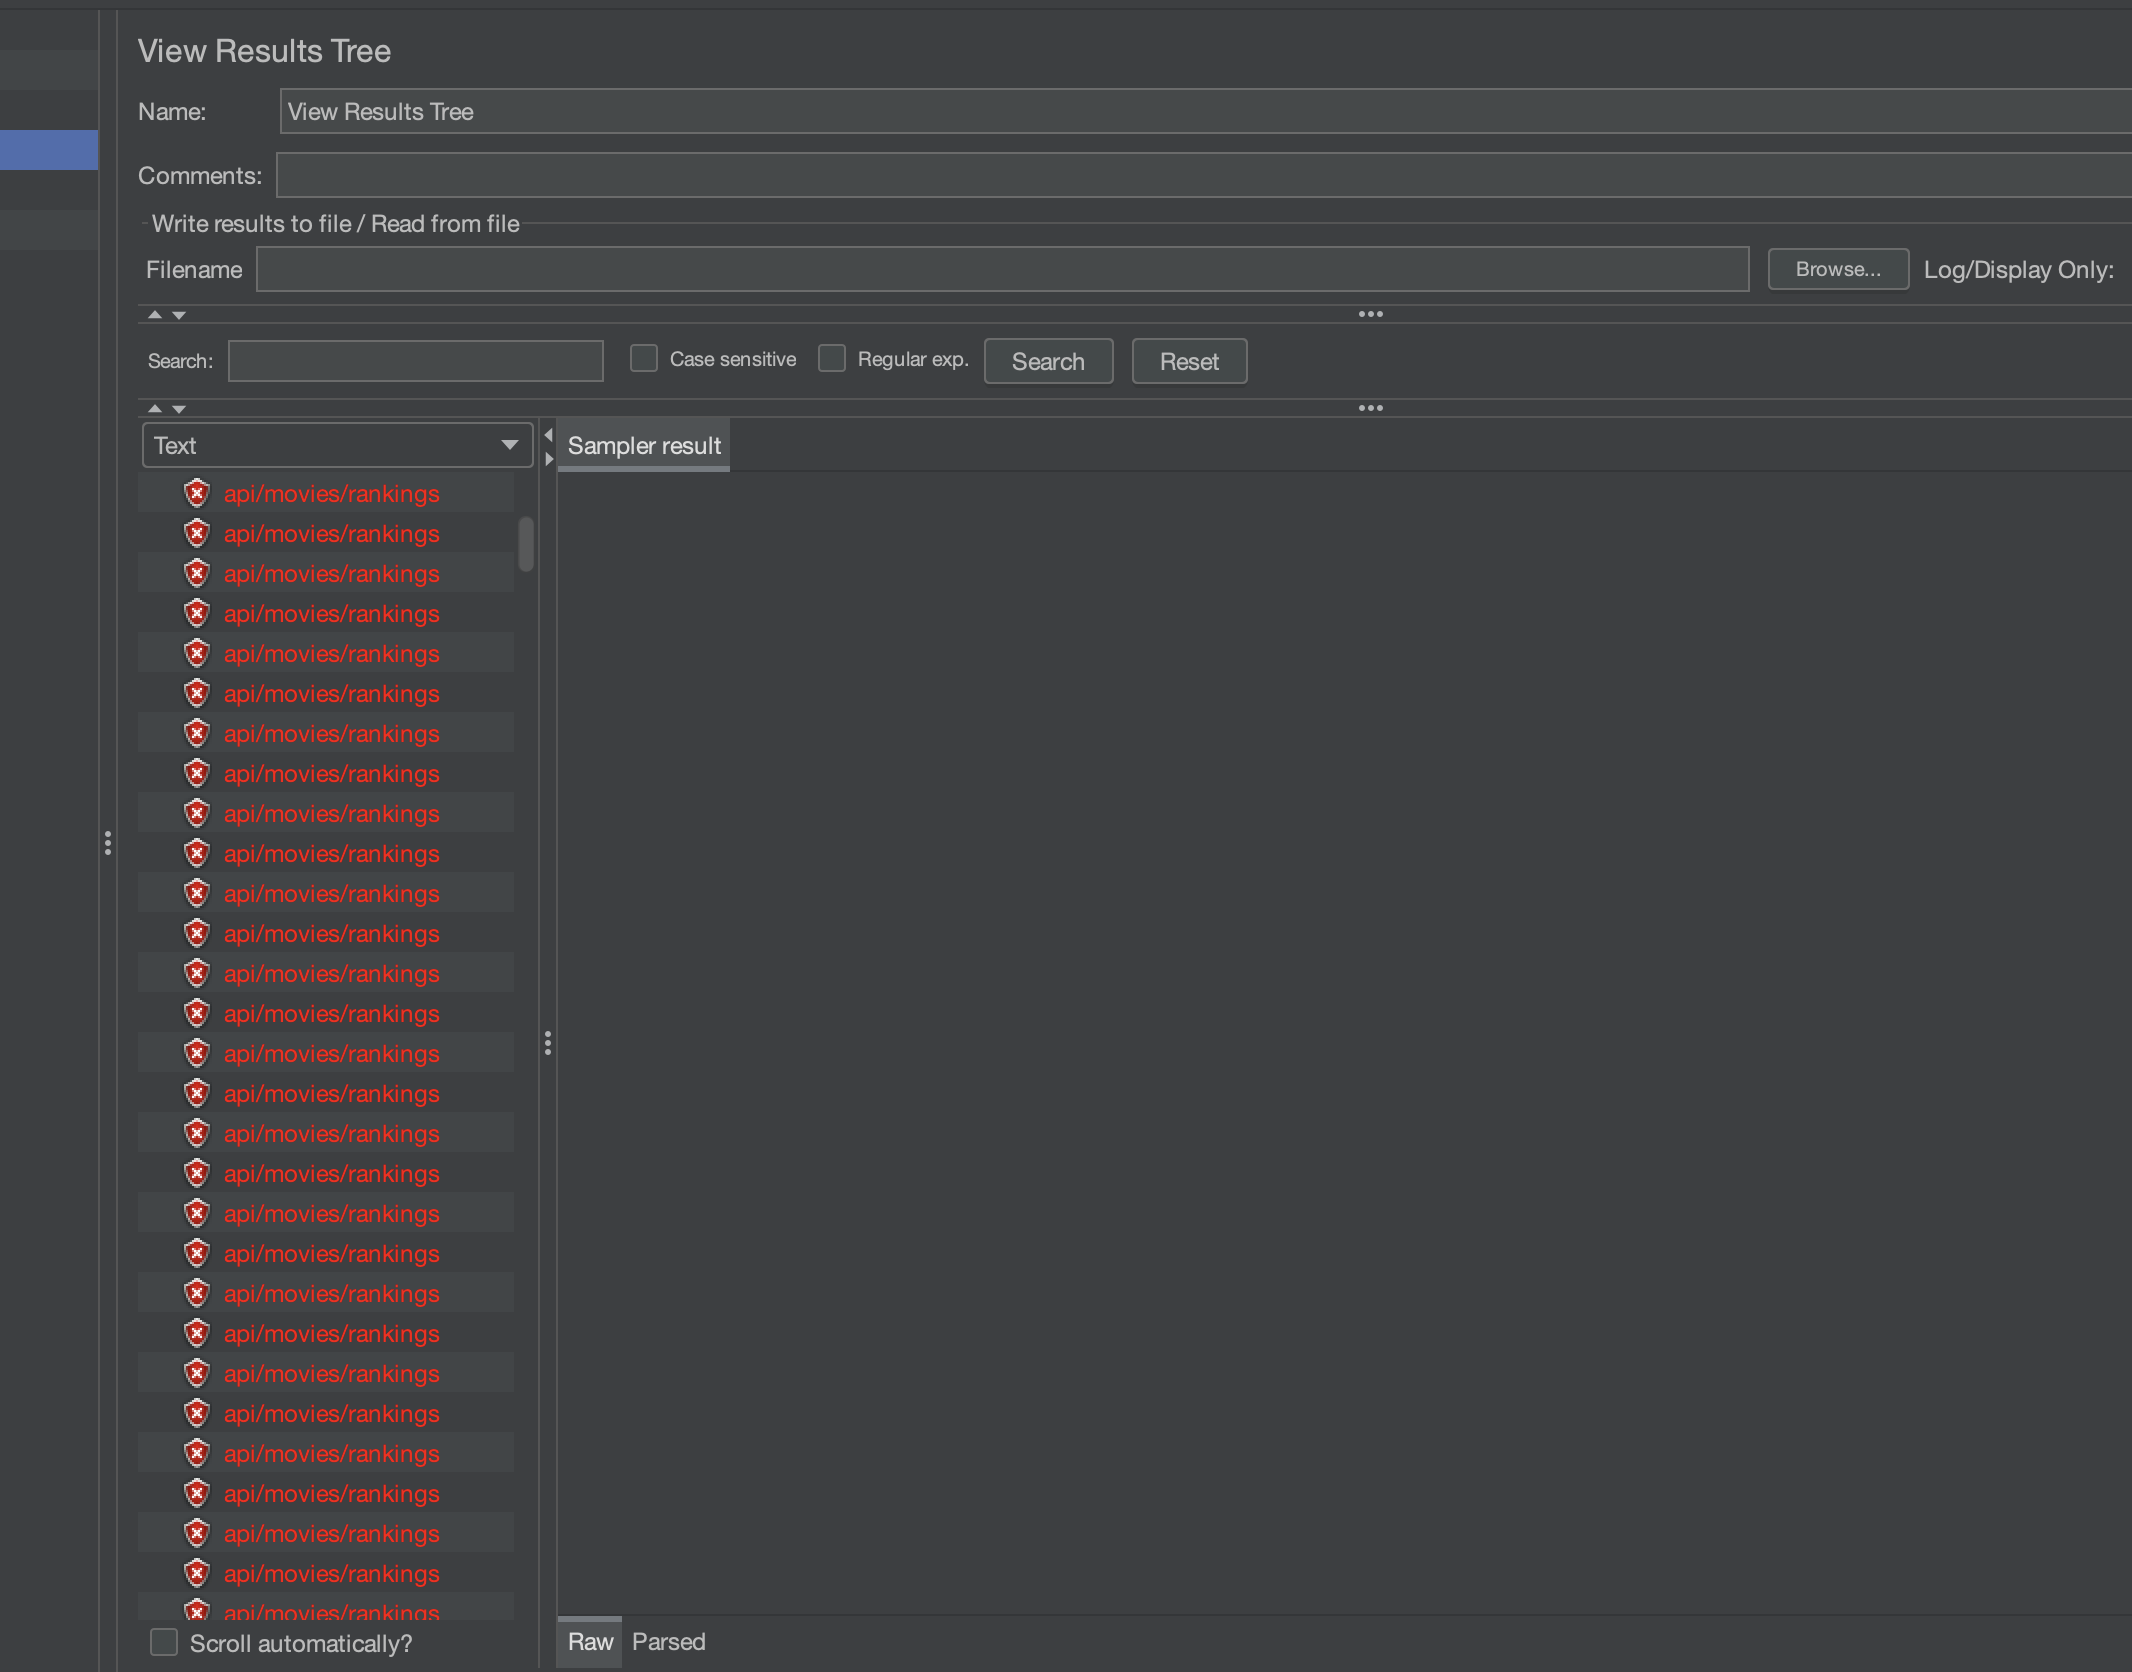The width and height of the screenshot is (2132, 1672).
Task: Click three-dot divider handle below Filename row
Action: (1370, 314)
